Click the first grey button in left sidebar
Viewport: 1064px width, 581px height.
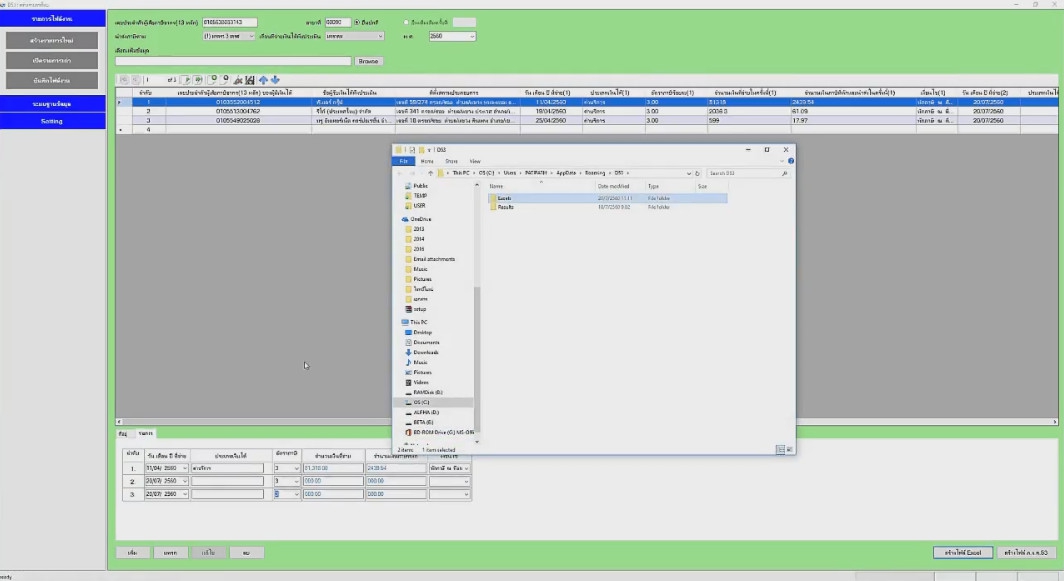pyautogui.click(x=52, y=40)
